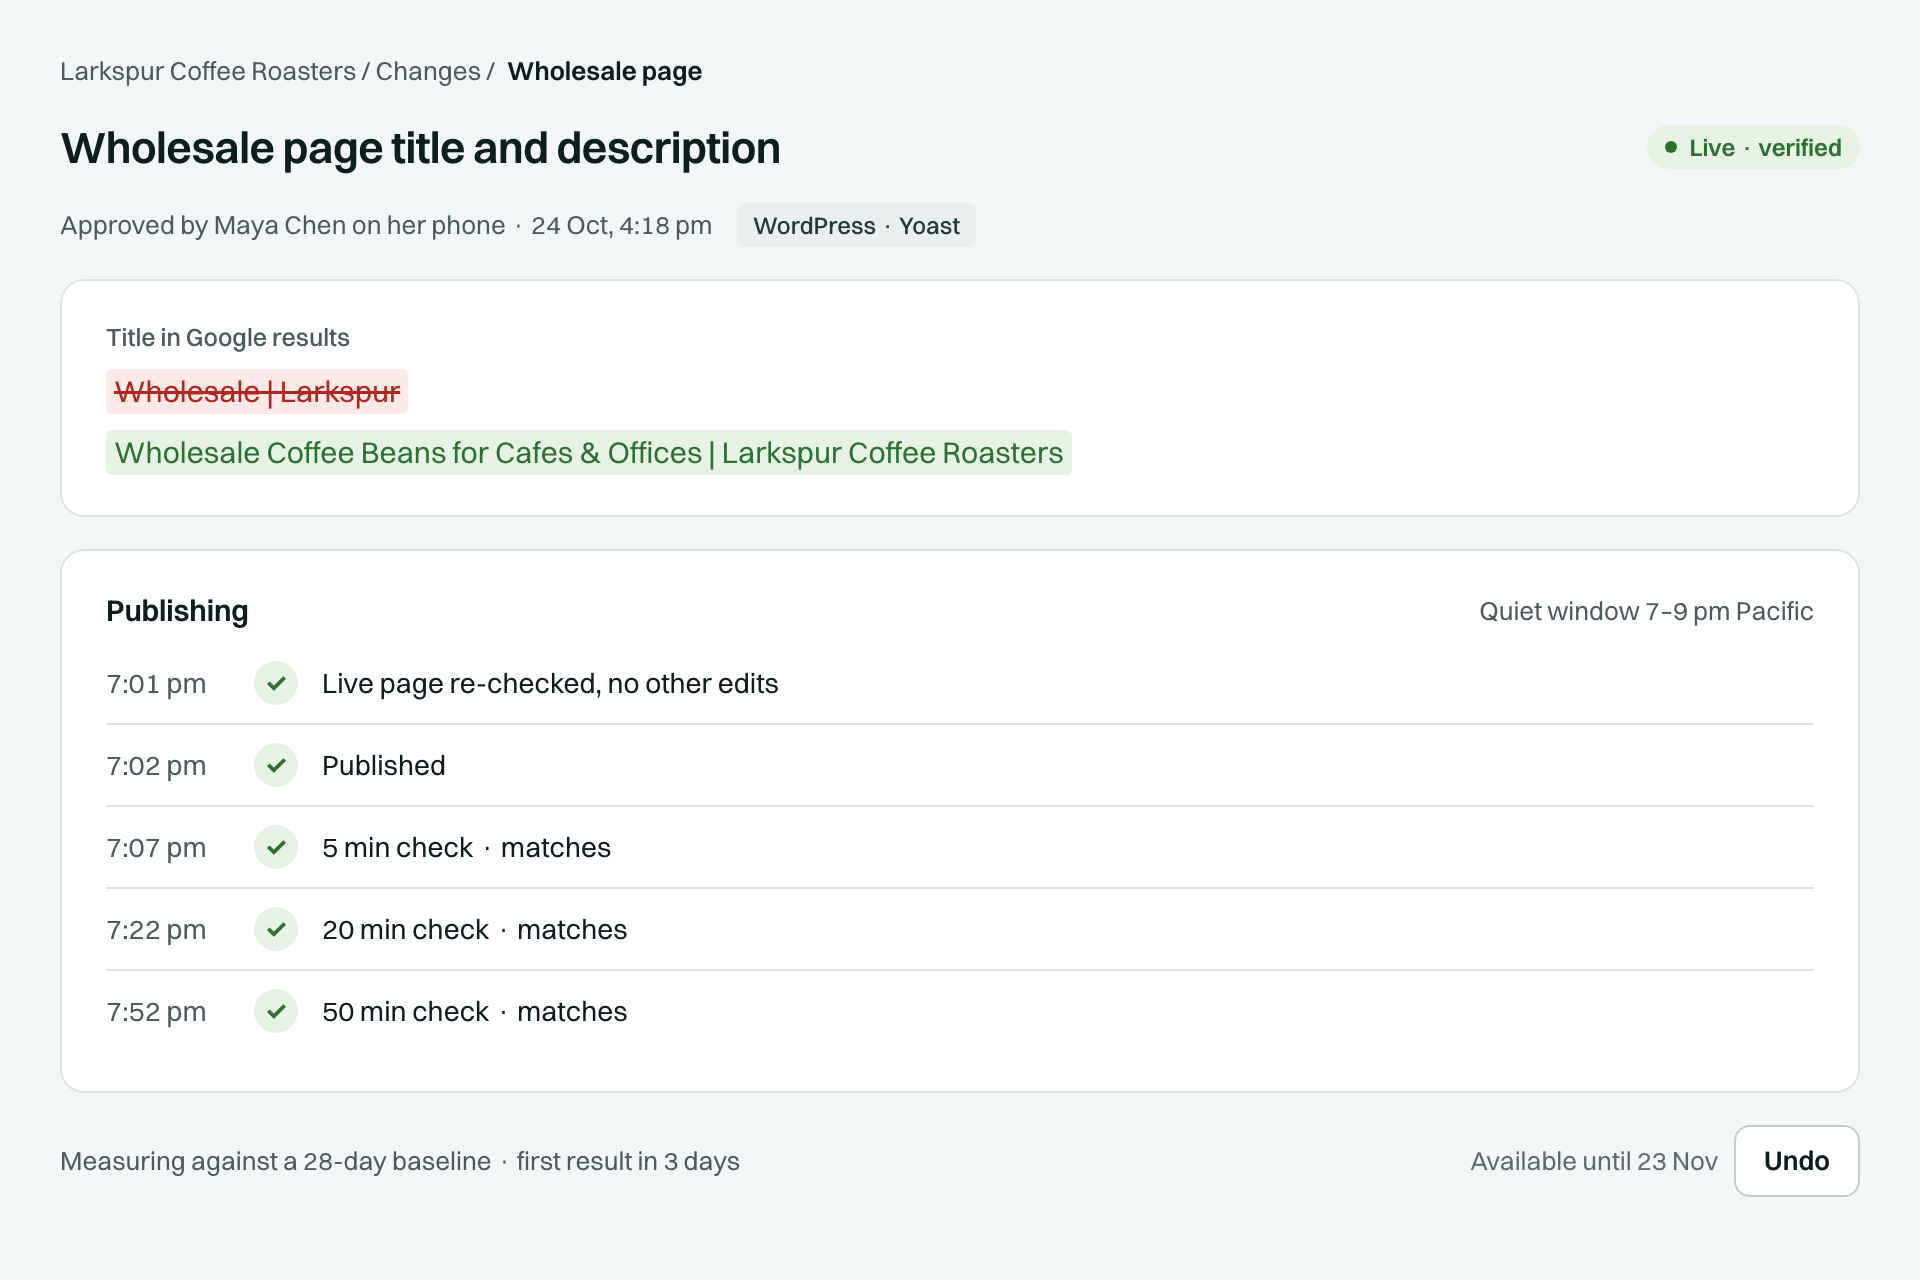Click the checkmark icon next to Published

276,765
